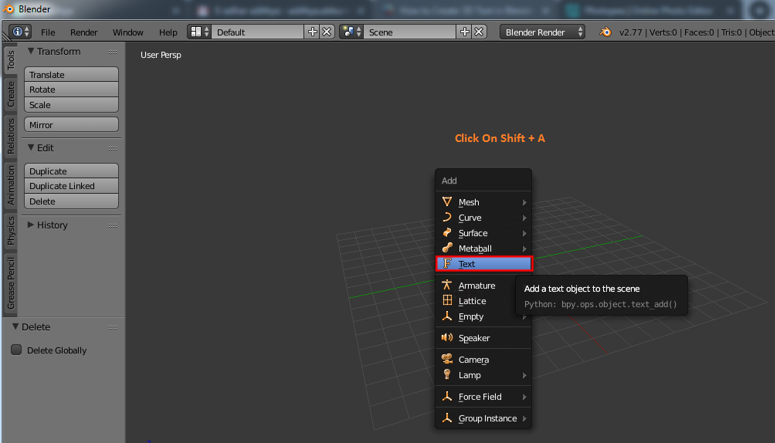Image resolution: width=775 pixels, height=443 pixels.
Task: Choose Group Instance from the Add menu
Action: [x=484, y=418]
